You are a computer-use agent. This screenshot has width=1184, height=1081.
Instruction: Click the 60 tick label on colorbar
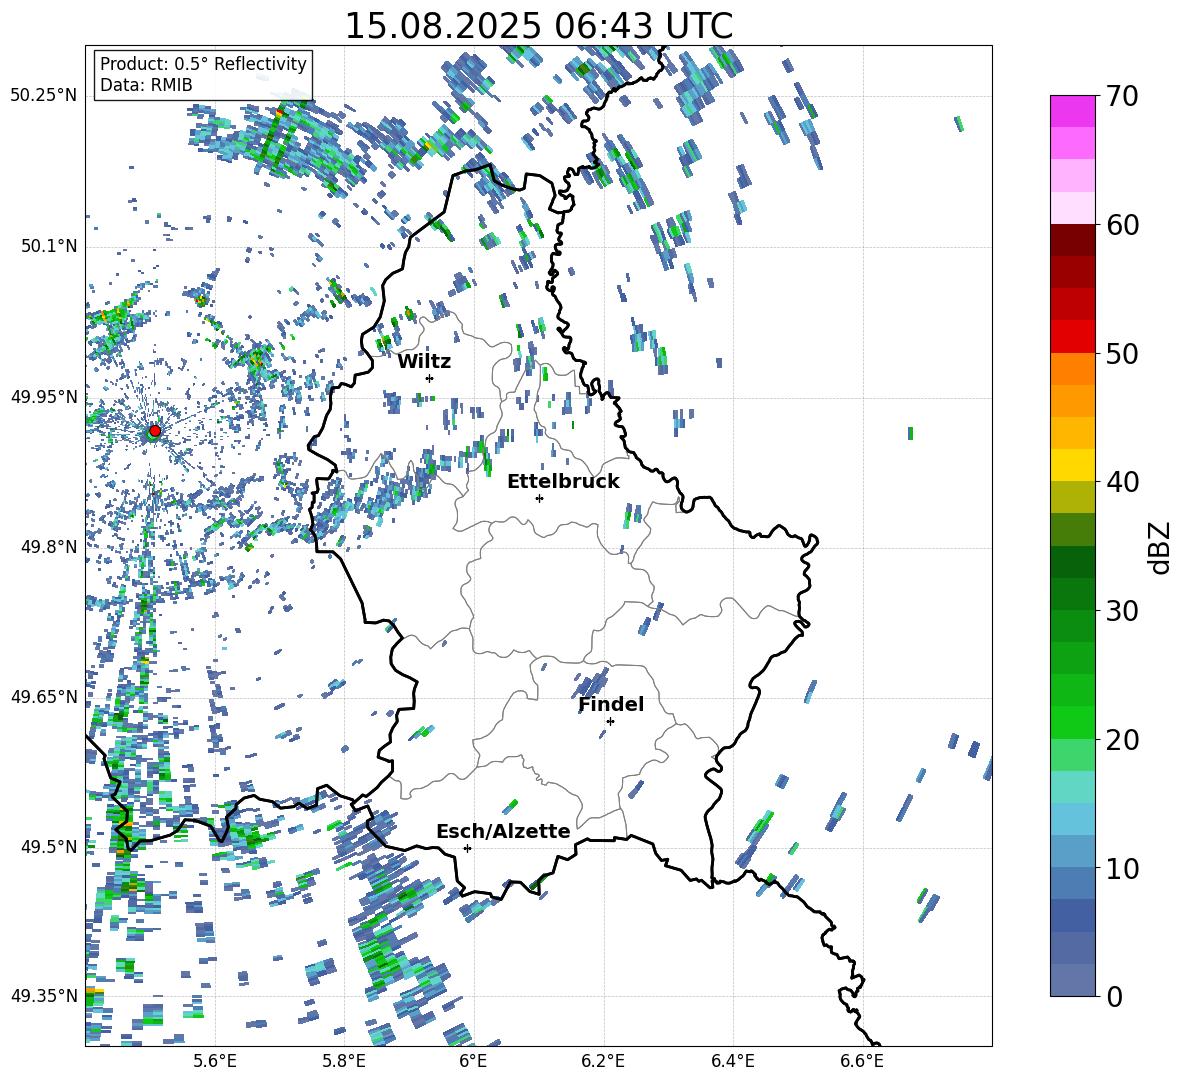coord(1122,225)
